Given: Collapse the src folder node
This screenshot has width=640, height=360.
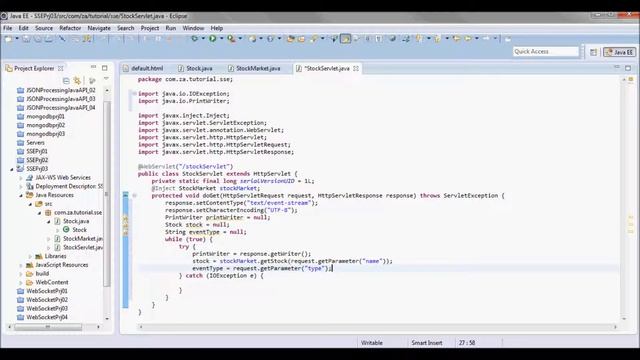Looking at the screenshot, I should coord(30,204).
